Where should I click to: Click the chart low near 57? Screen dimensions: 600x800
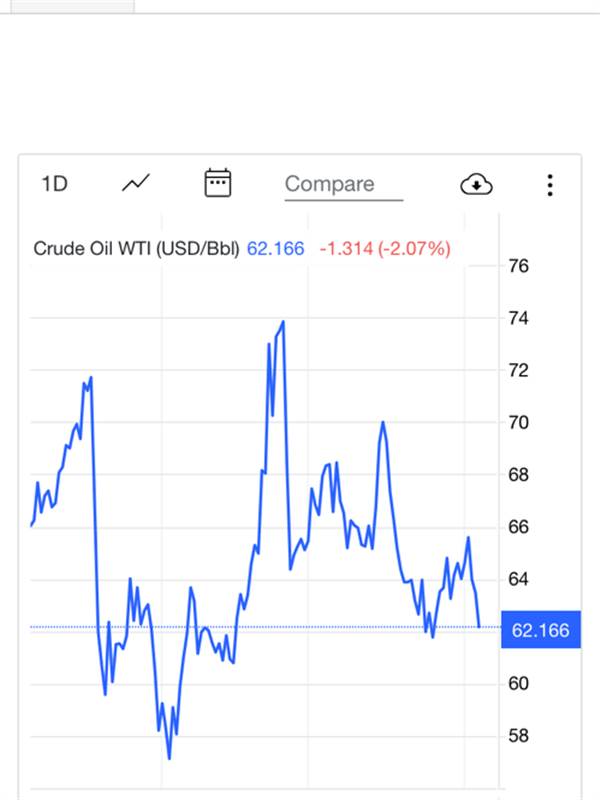coord(169,758)
